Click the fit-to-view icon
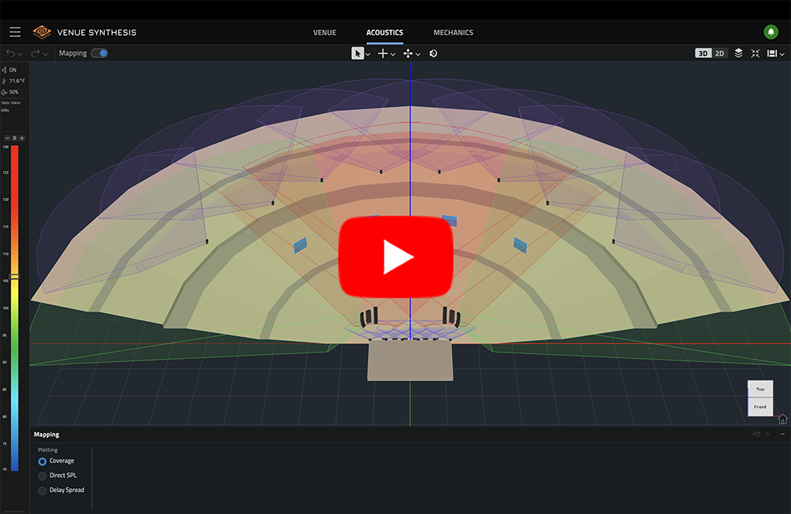The image size is (791, 514). 756,53
